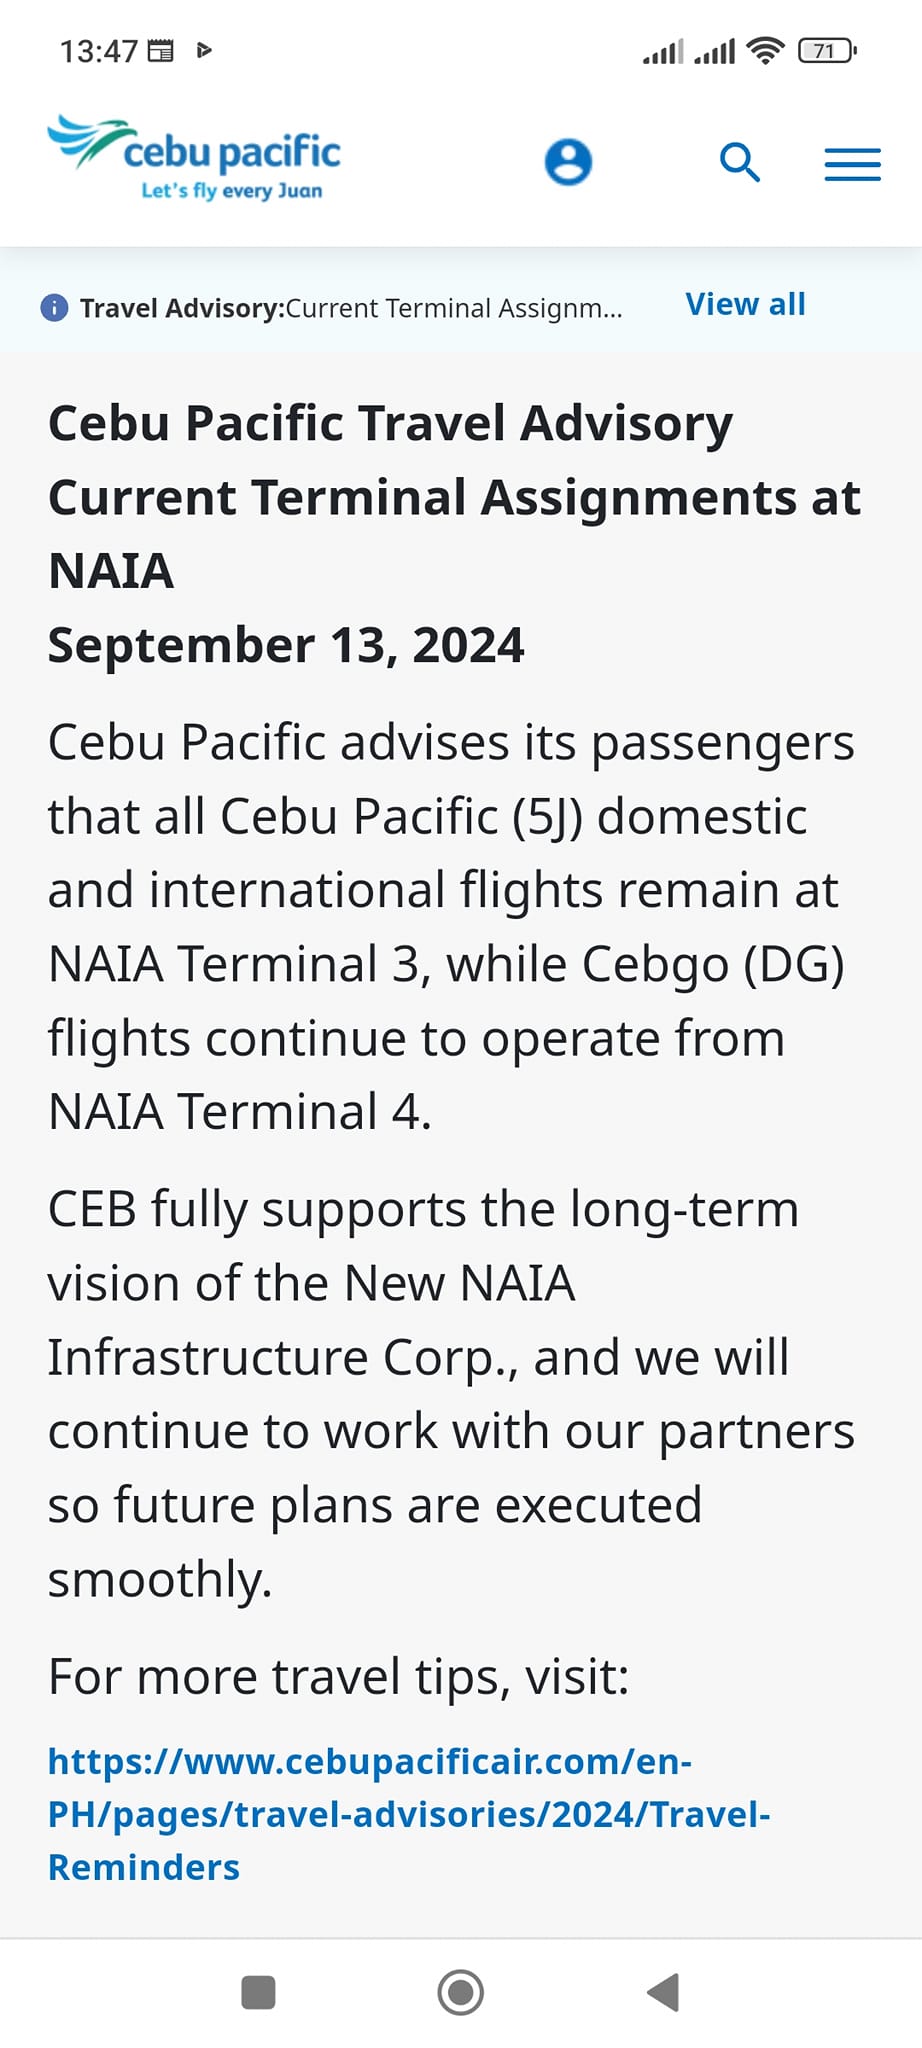Tap the September 13, 2024 date line
The height and width of the screenshot is (2048, 922).
point(286,645)
